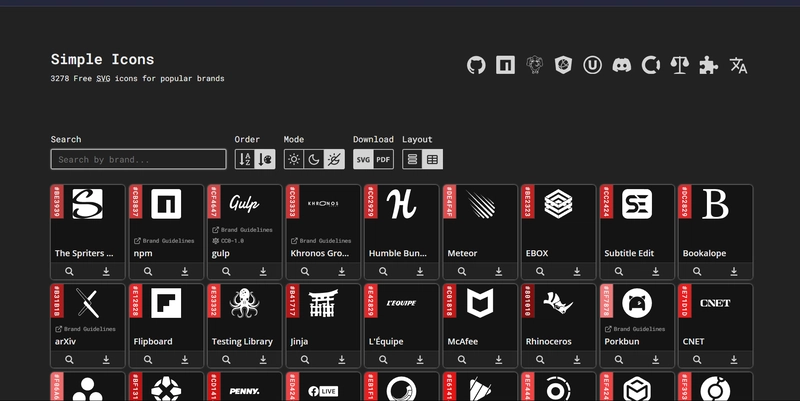Preview the Subtitle Edit icon via magnifier

click(618, 271)
